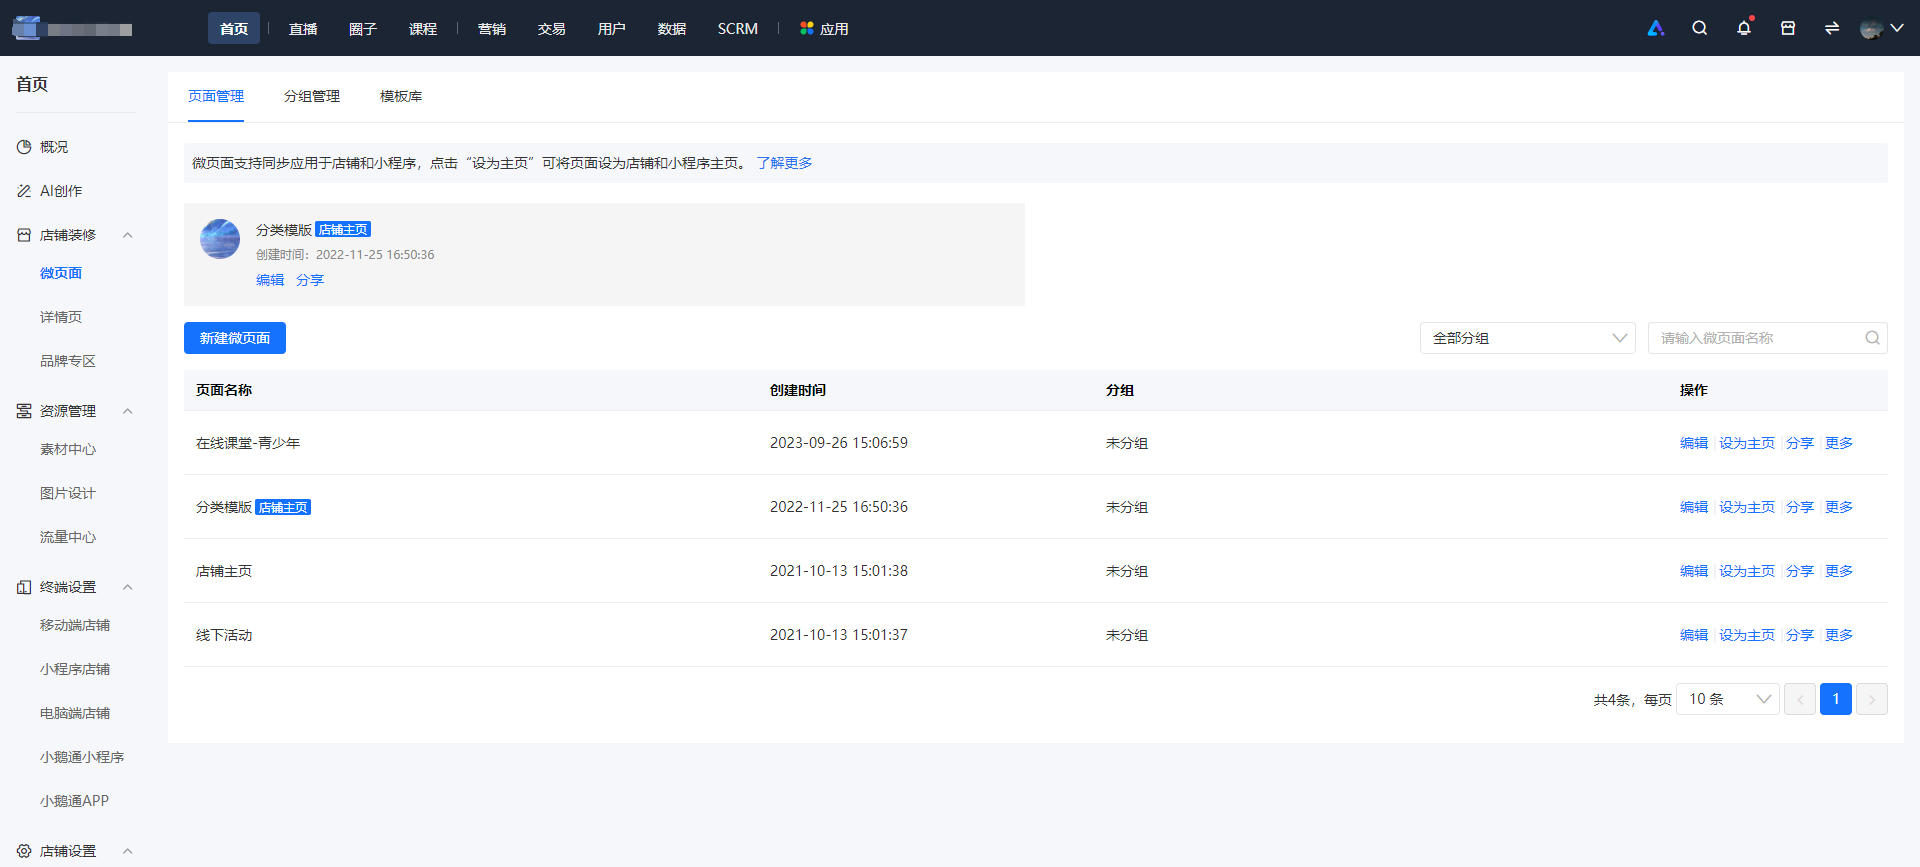This screenshot has height=867, width=1920.
Task: Collapse the 店铺装修 sidebar section
Action: 127,235
